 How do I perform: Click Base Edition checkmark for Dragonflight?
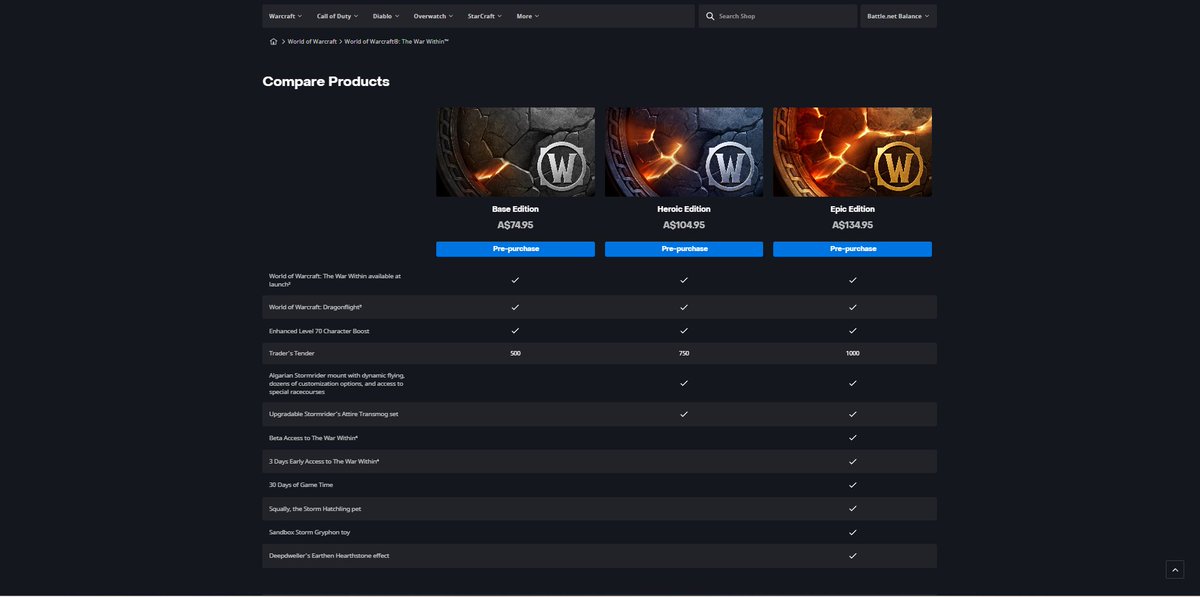tap(515, 307)
